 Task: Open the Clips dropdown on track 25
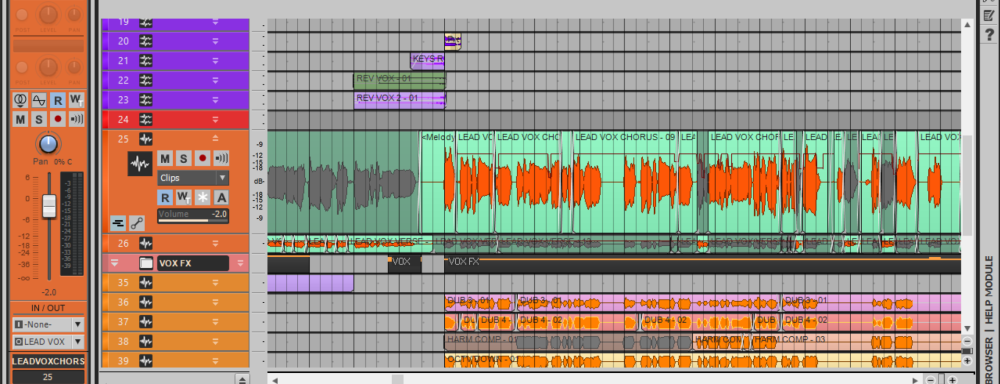193,178
